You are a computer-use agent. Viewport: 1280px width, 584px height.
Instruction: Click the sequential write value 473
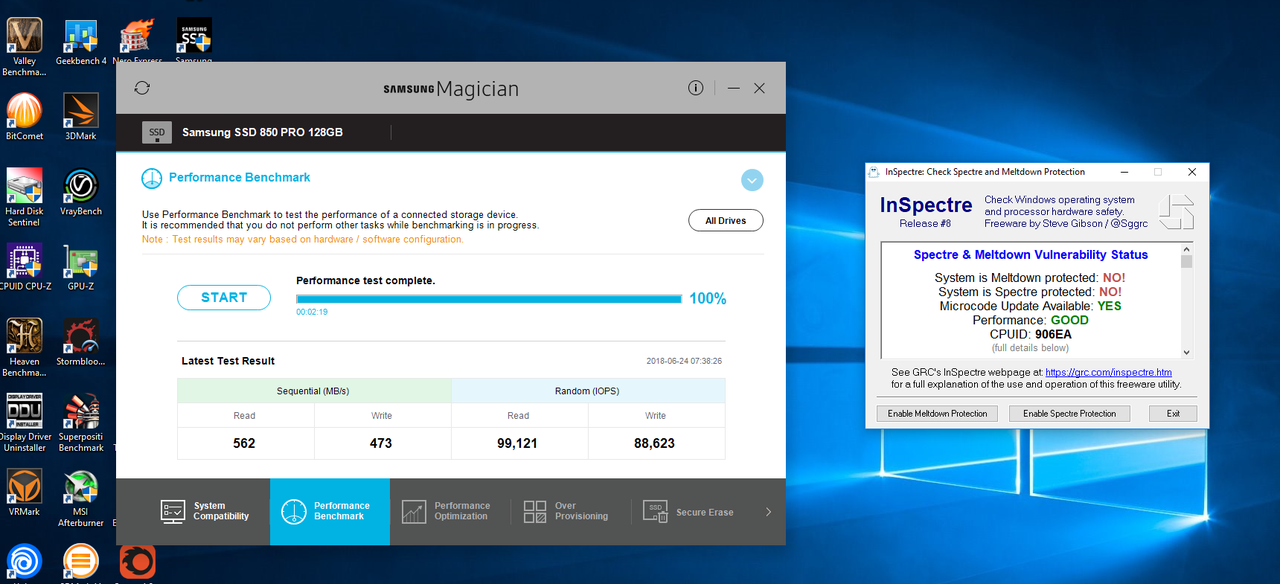click(x=381, y=443)
